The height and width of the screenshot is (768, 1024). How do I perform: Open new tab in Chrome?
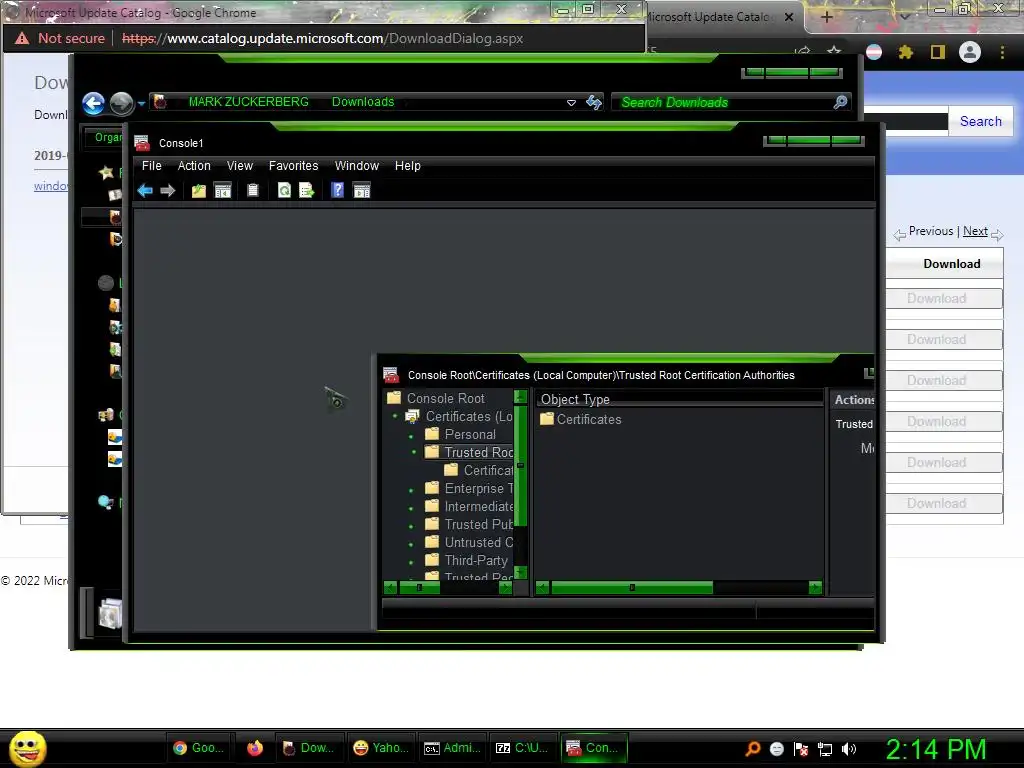(826, 17)
